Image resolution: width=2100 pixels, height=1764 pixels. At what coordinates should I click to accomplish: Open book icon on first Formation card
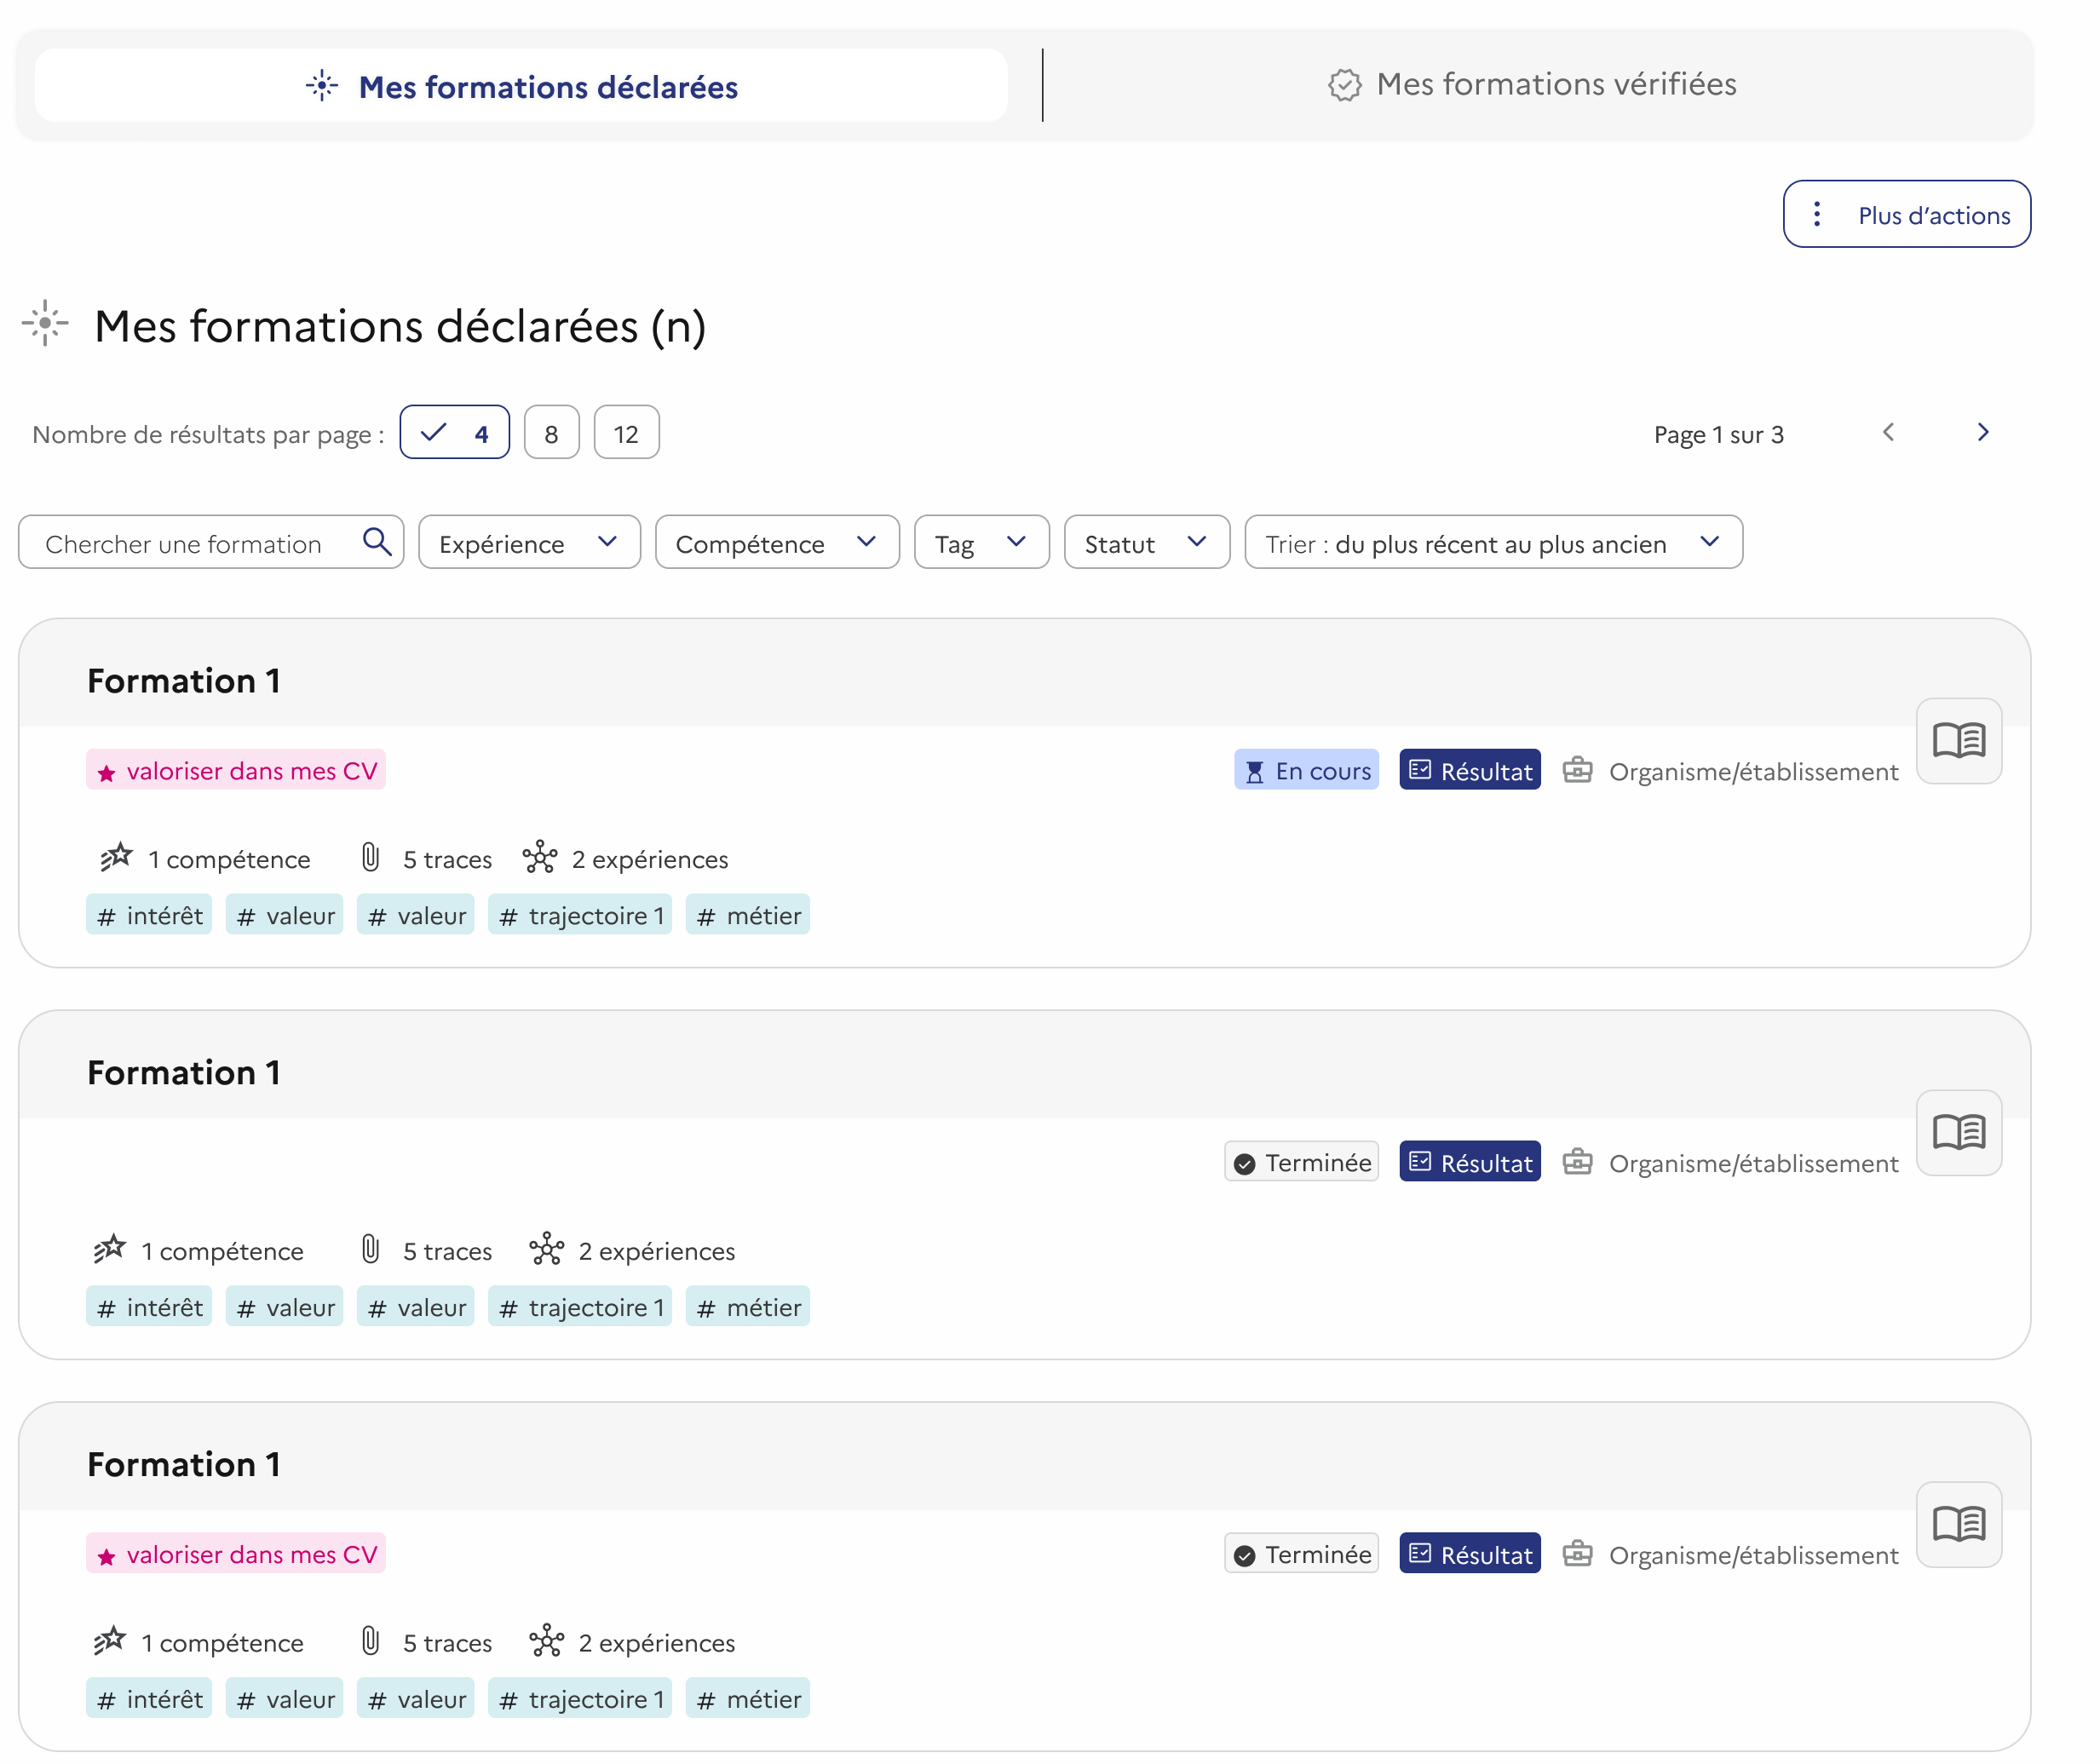1958,741
